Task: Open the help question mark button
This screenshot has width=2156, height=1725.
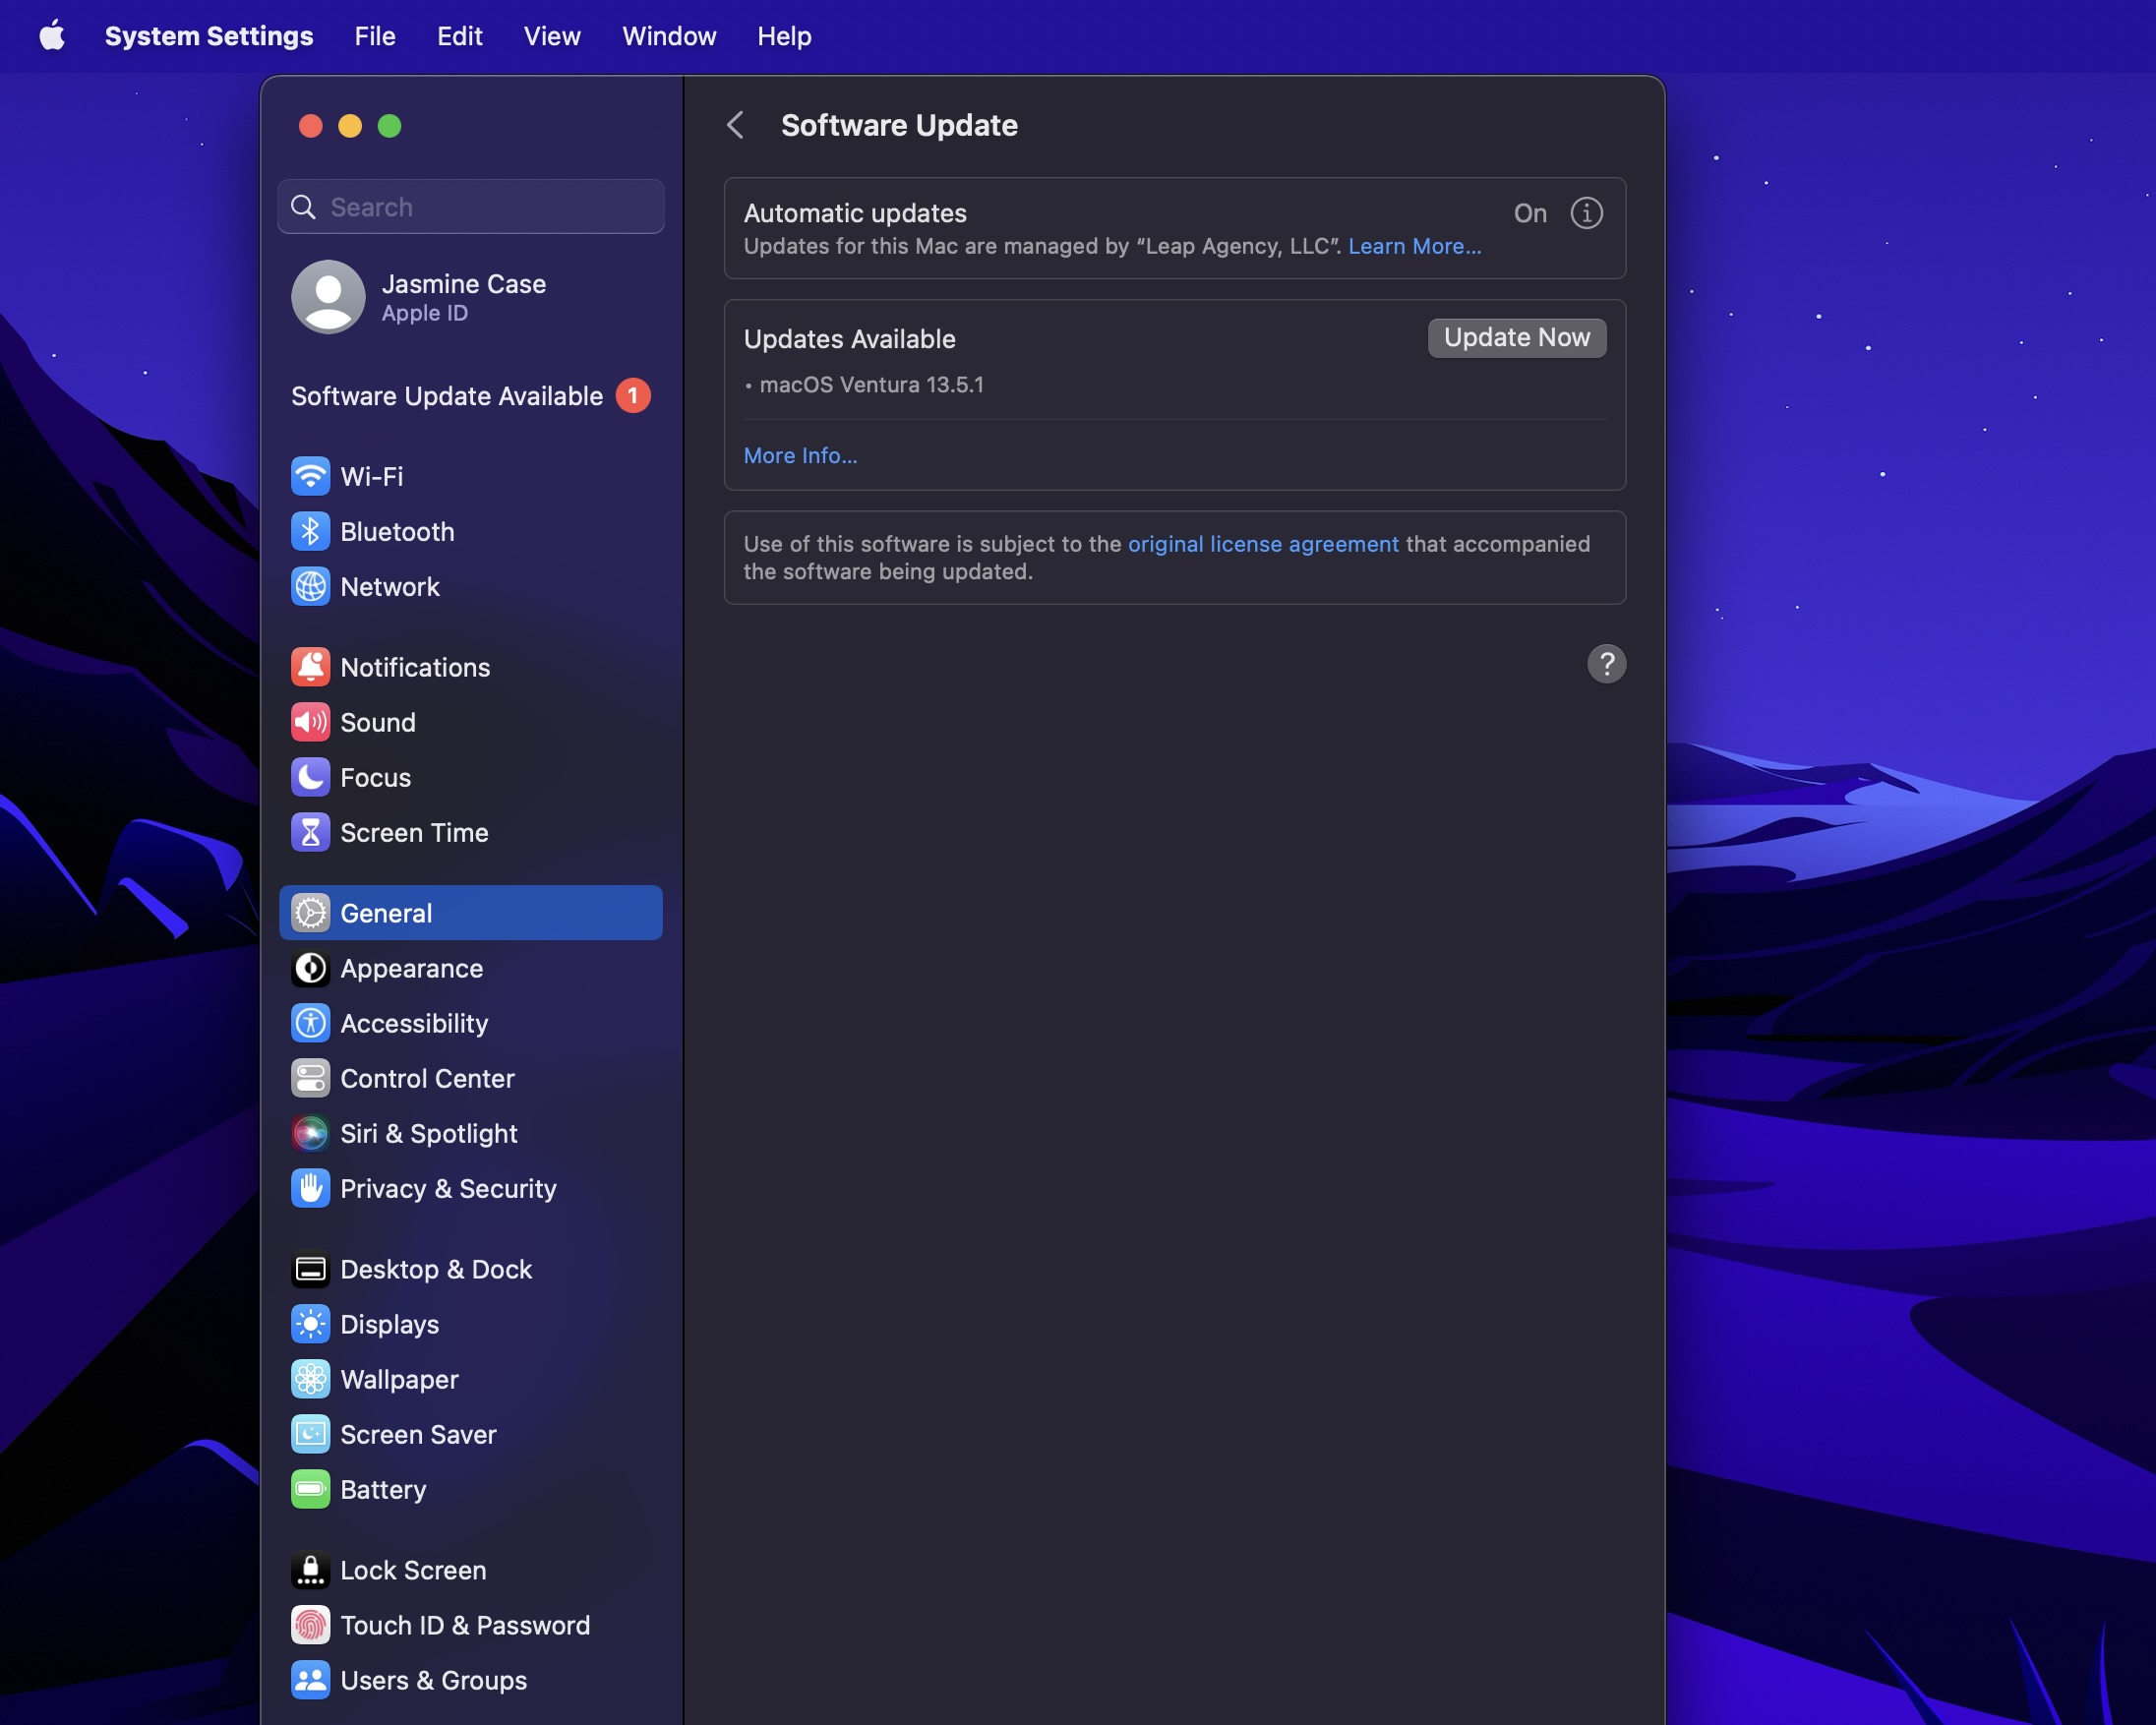Action: (1606, 664)
